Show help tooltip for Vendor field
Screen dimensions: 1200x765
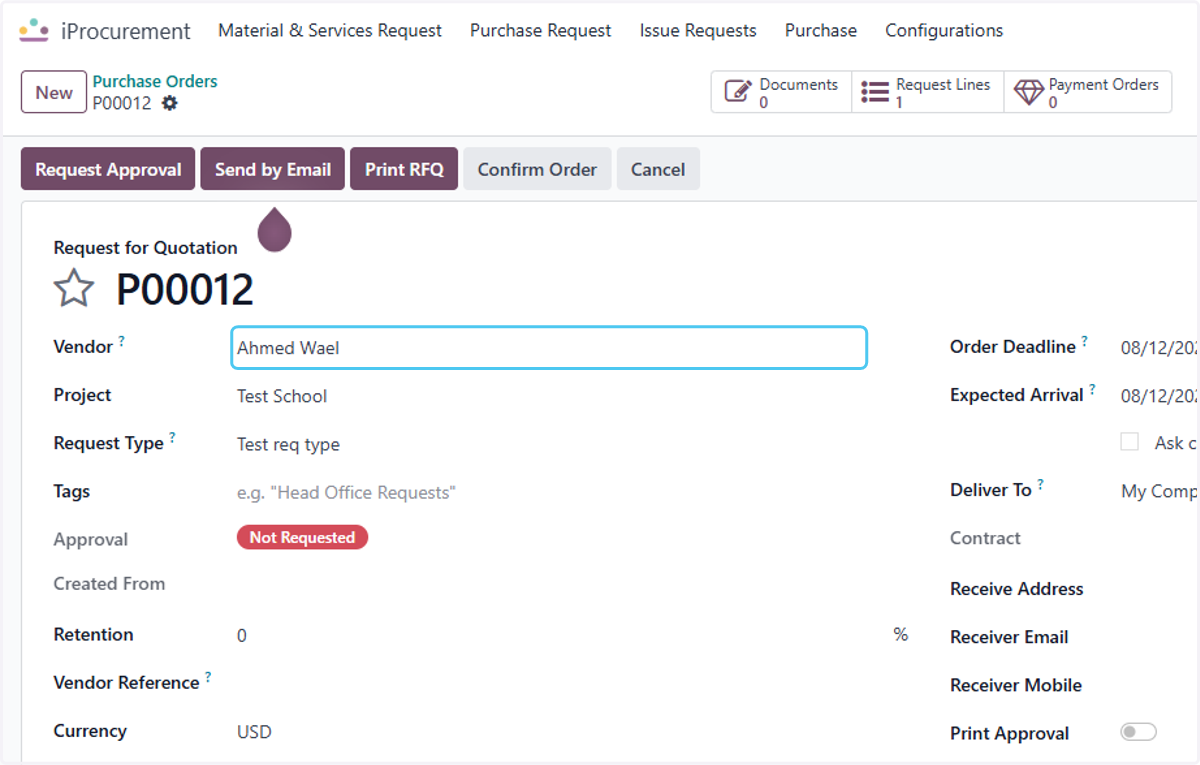[122, 341]
